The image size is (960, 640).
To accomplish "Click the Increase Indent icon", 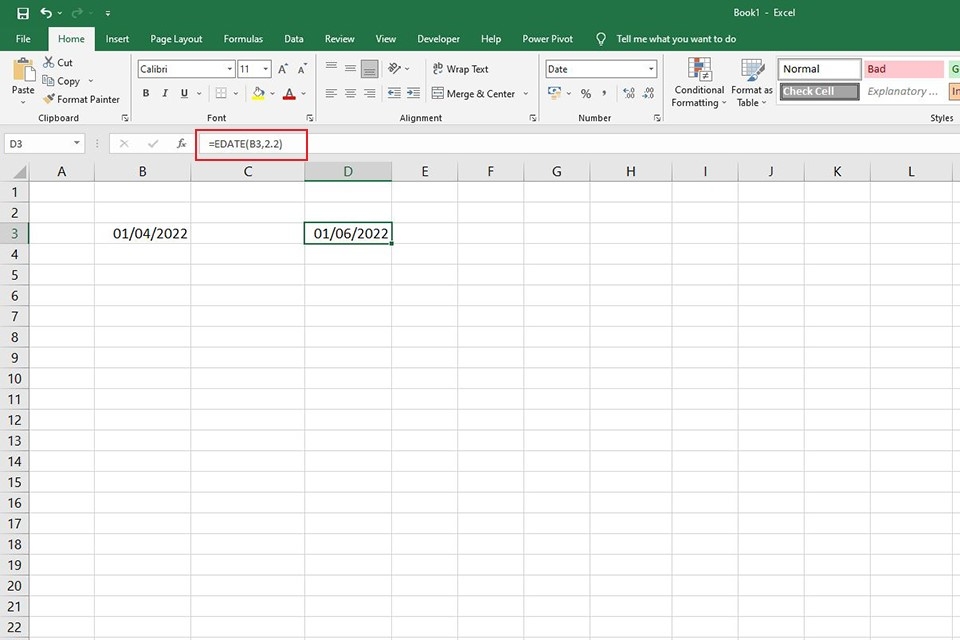I will pyautogui.click(x=413, y=94).
